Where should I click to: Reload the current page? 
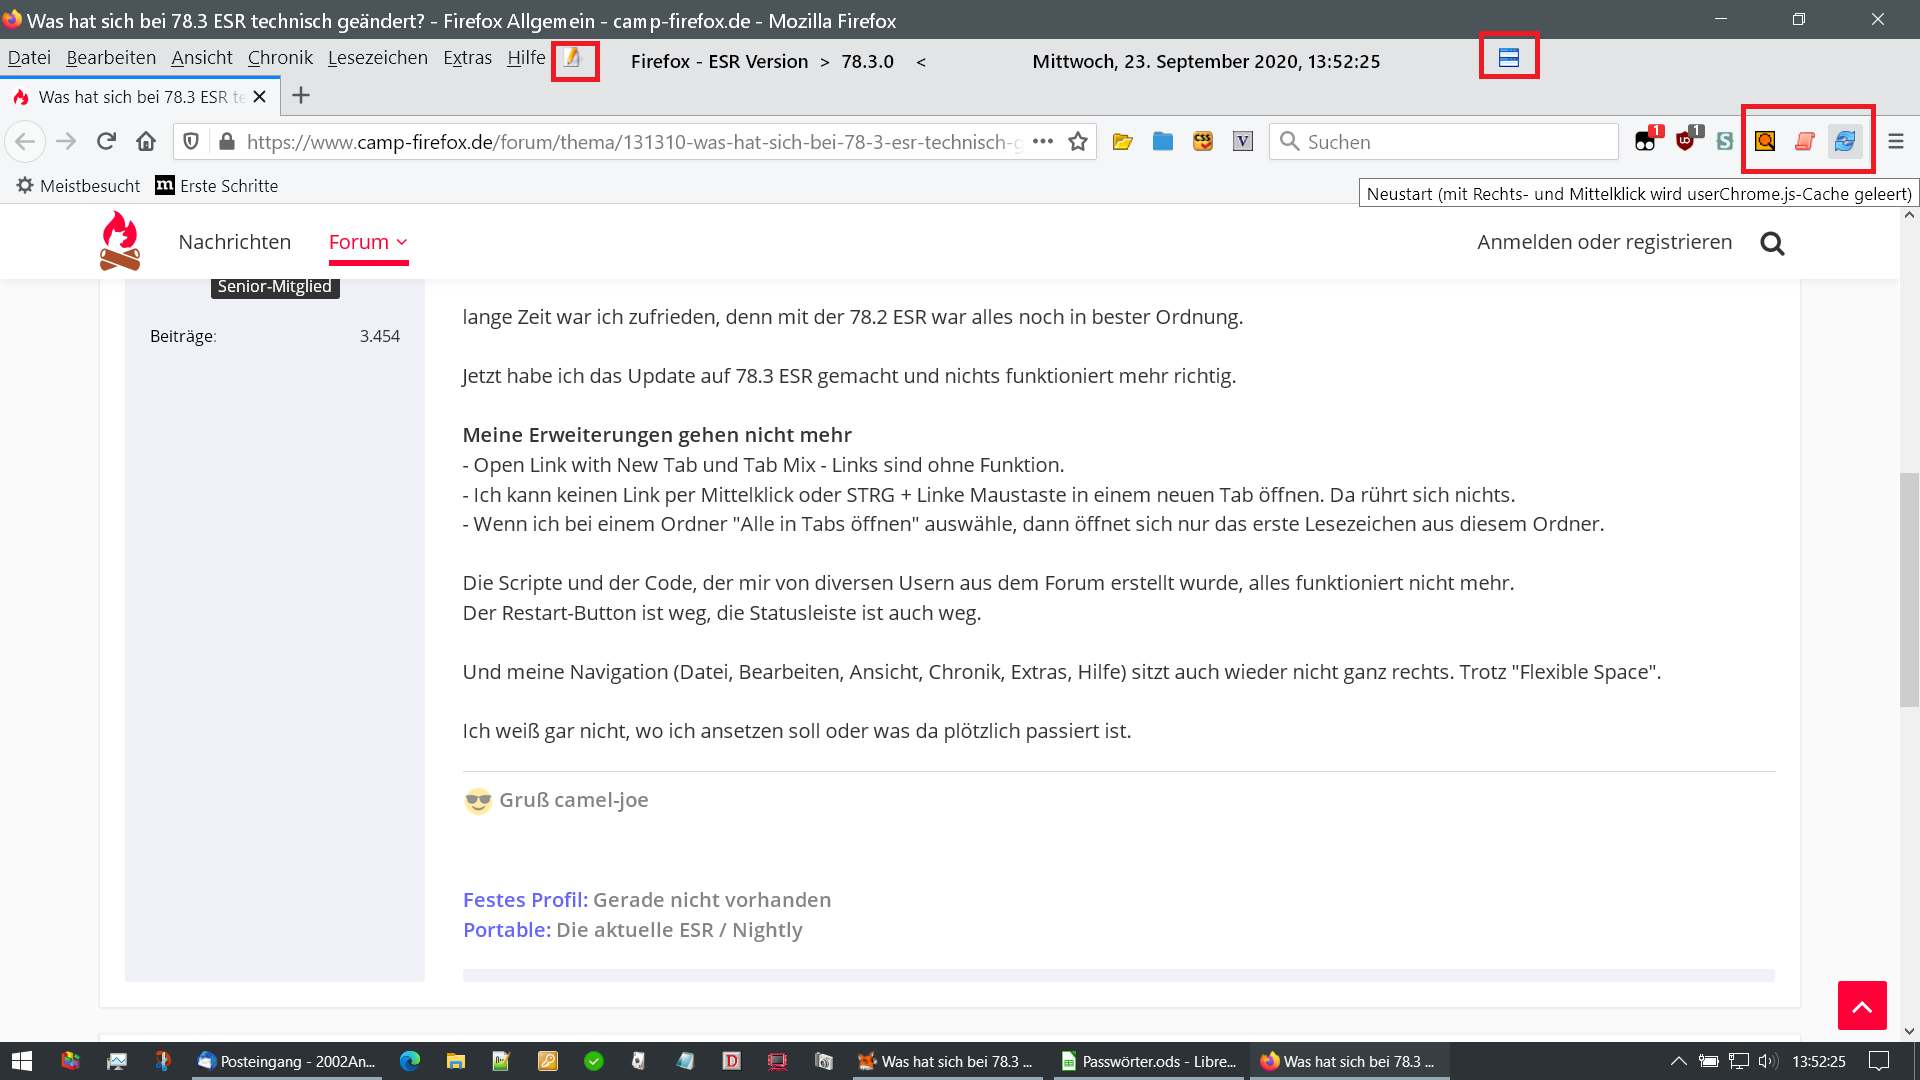106,141
